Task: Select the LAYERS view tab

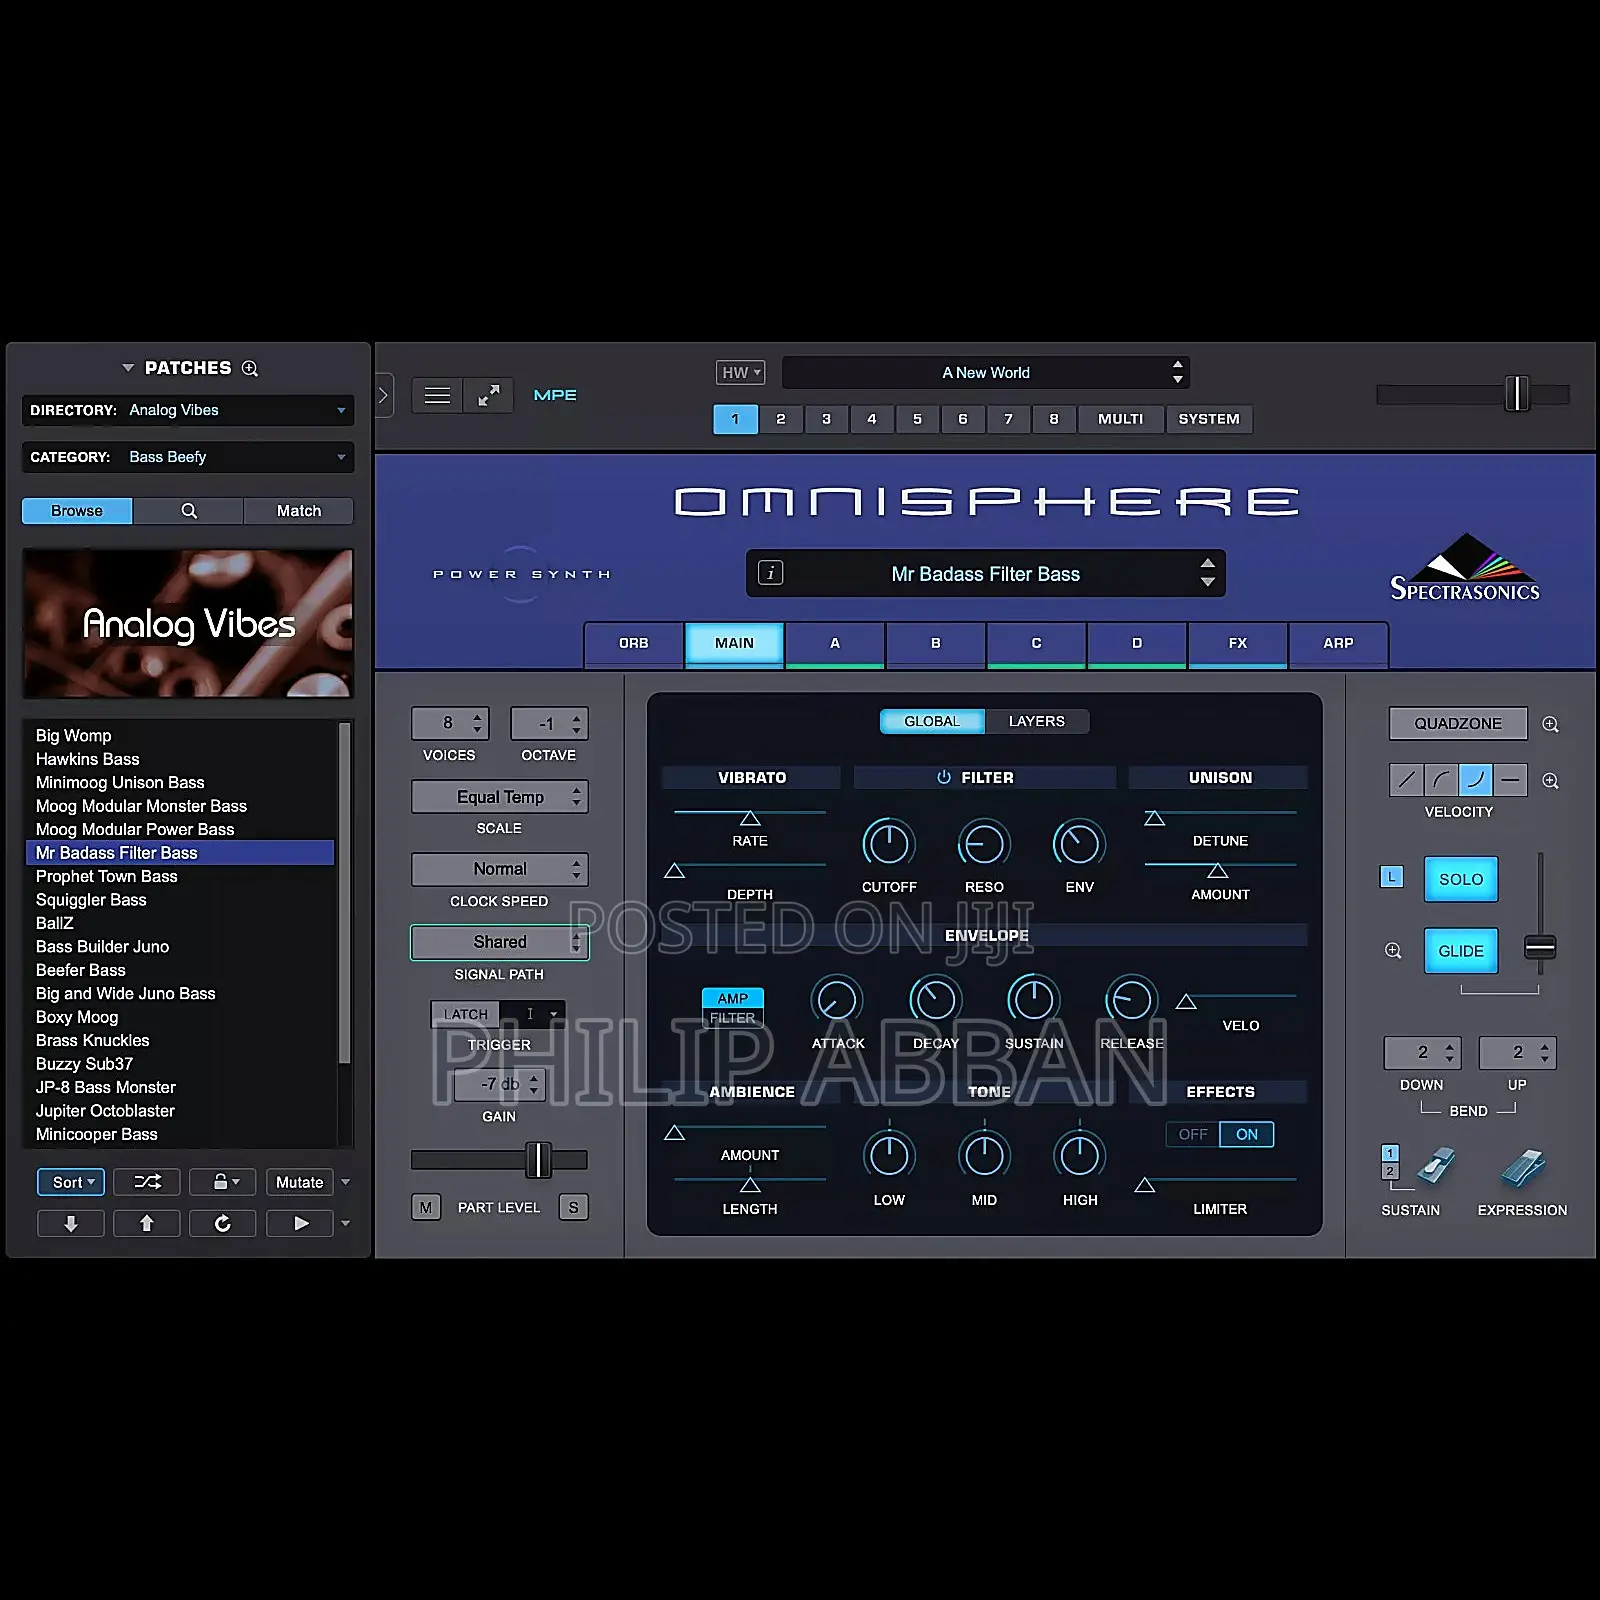Action: point(1037,721)
